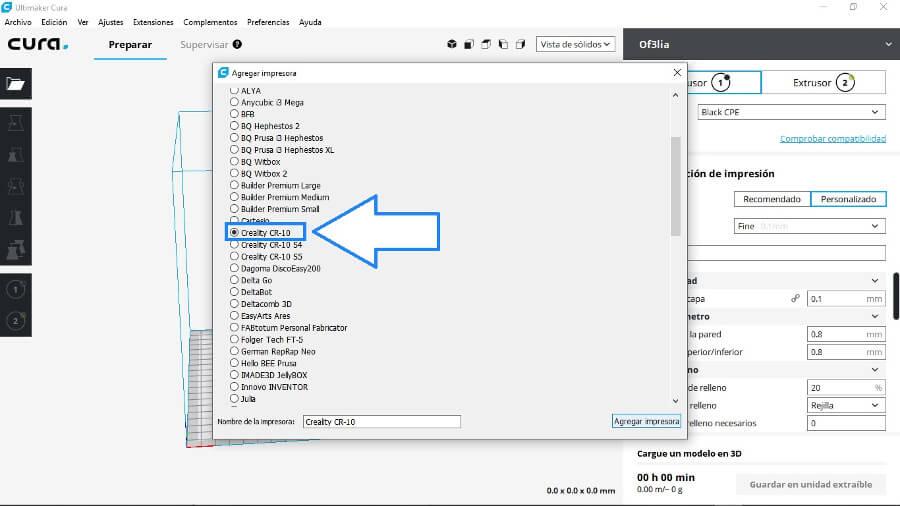This screenshot has width=900, height=506.
Task: Click the printer list vertical scrollbar
Action: click(x=675, y=185)
